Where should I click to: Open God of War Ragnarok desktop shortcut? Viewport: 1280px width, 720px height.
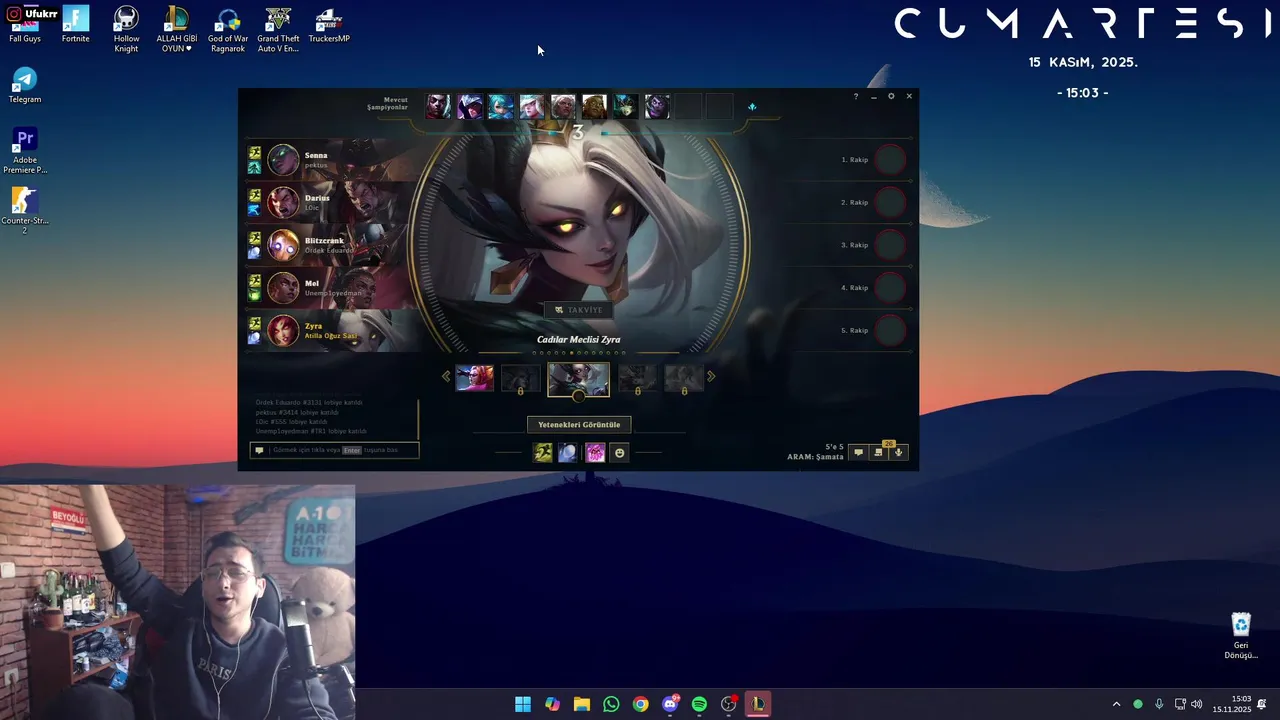click(x=227, y=29)
